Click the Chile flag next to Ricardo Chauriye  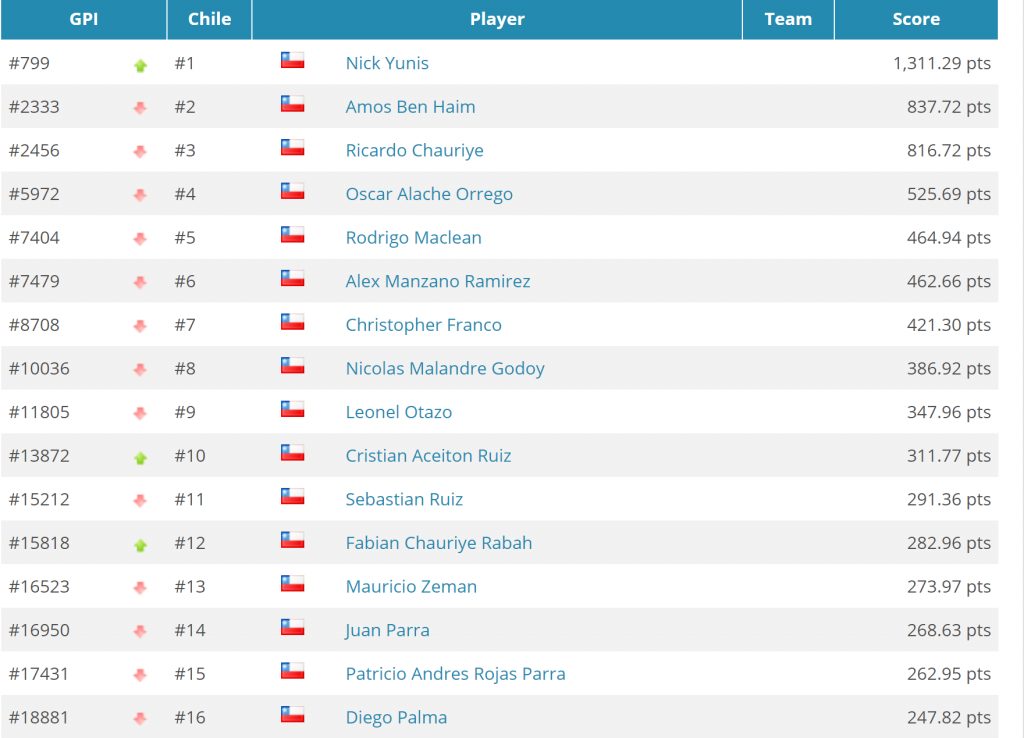(x=293, y=148)
